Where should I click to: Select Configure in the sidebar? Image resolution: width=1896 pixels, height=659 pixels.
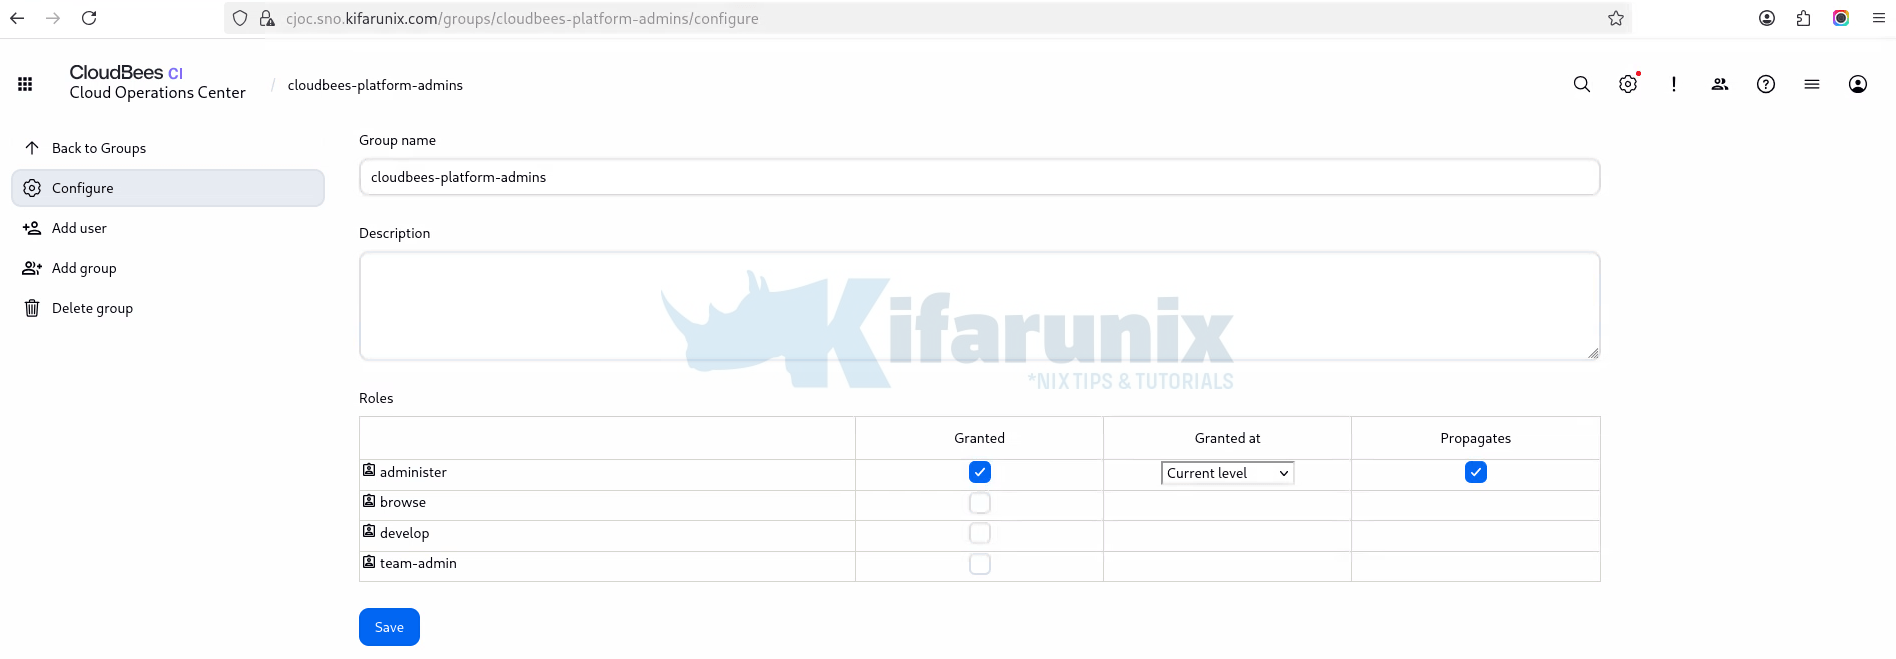point(168,188)
